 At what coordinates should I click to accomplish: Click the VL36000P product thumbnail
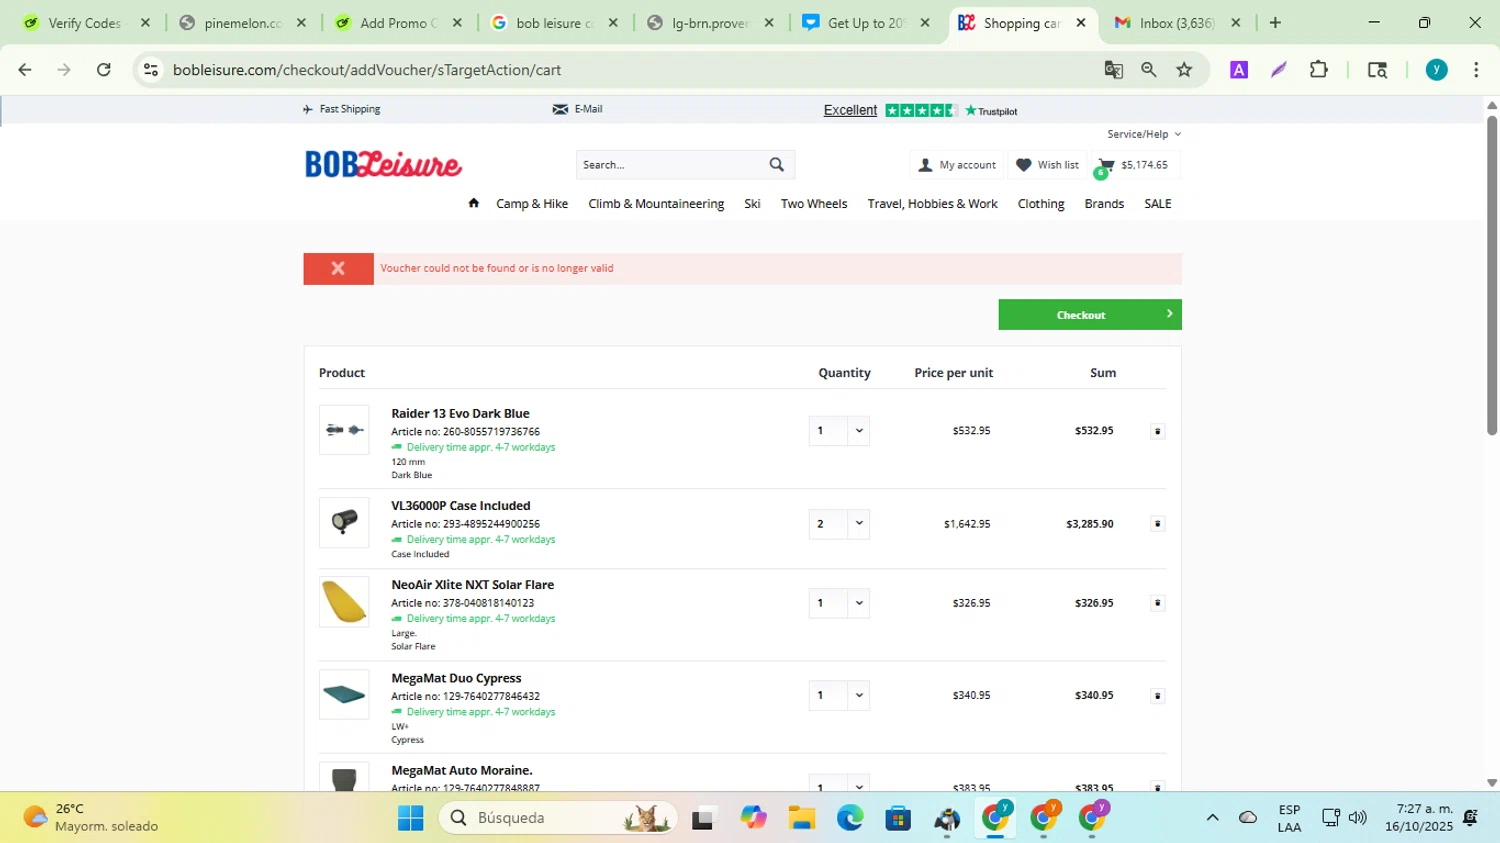pyautogui.click(x=344, y=522)
